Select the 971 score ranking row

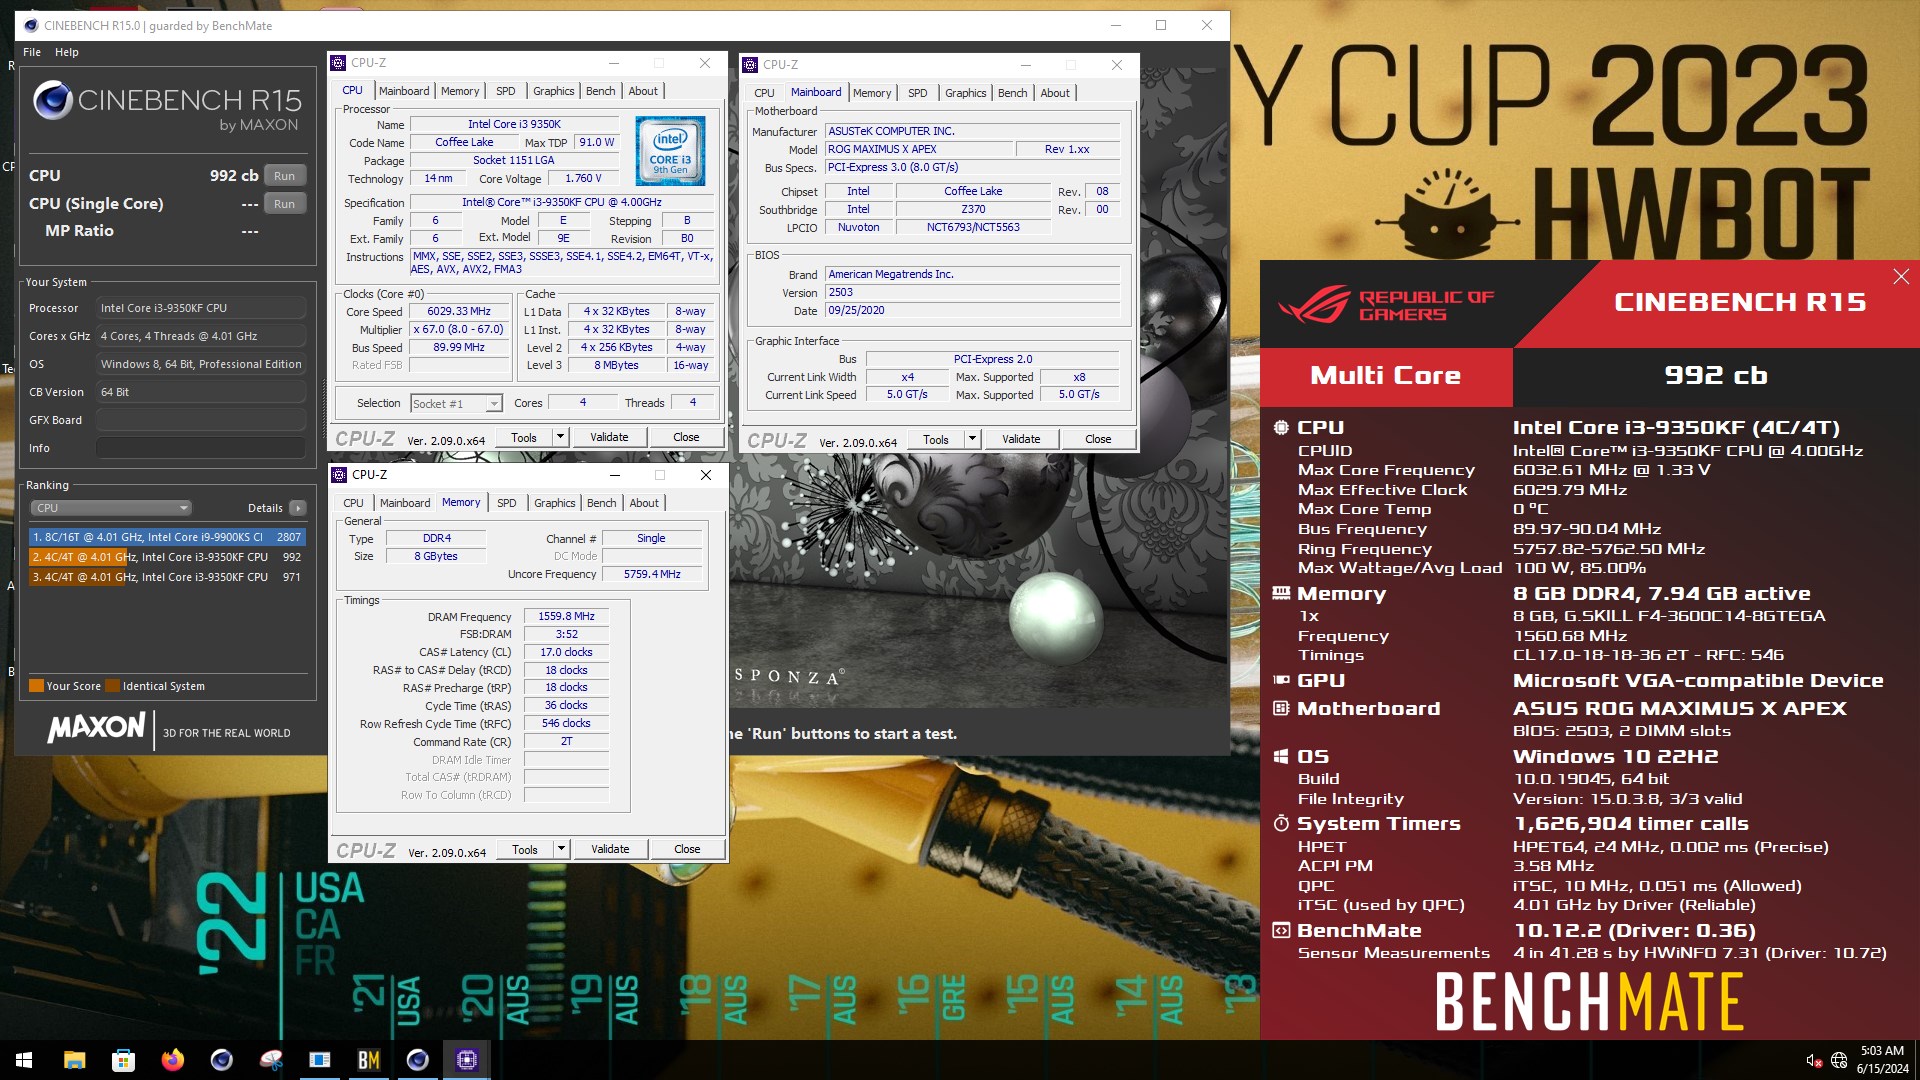167,577
